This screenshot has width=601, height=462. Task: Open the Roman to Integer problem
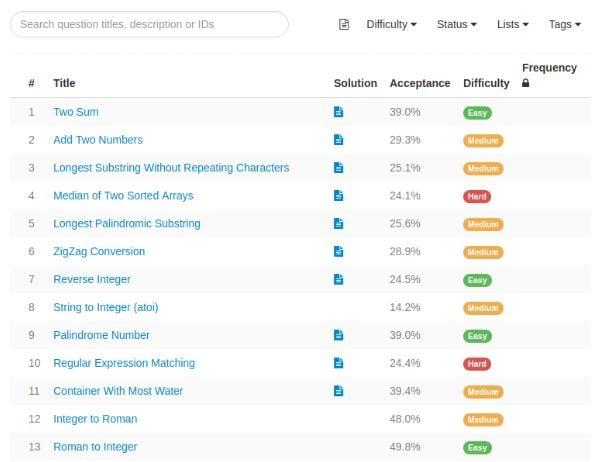[x=95, y=447]
